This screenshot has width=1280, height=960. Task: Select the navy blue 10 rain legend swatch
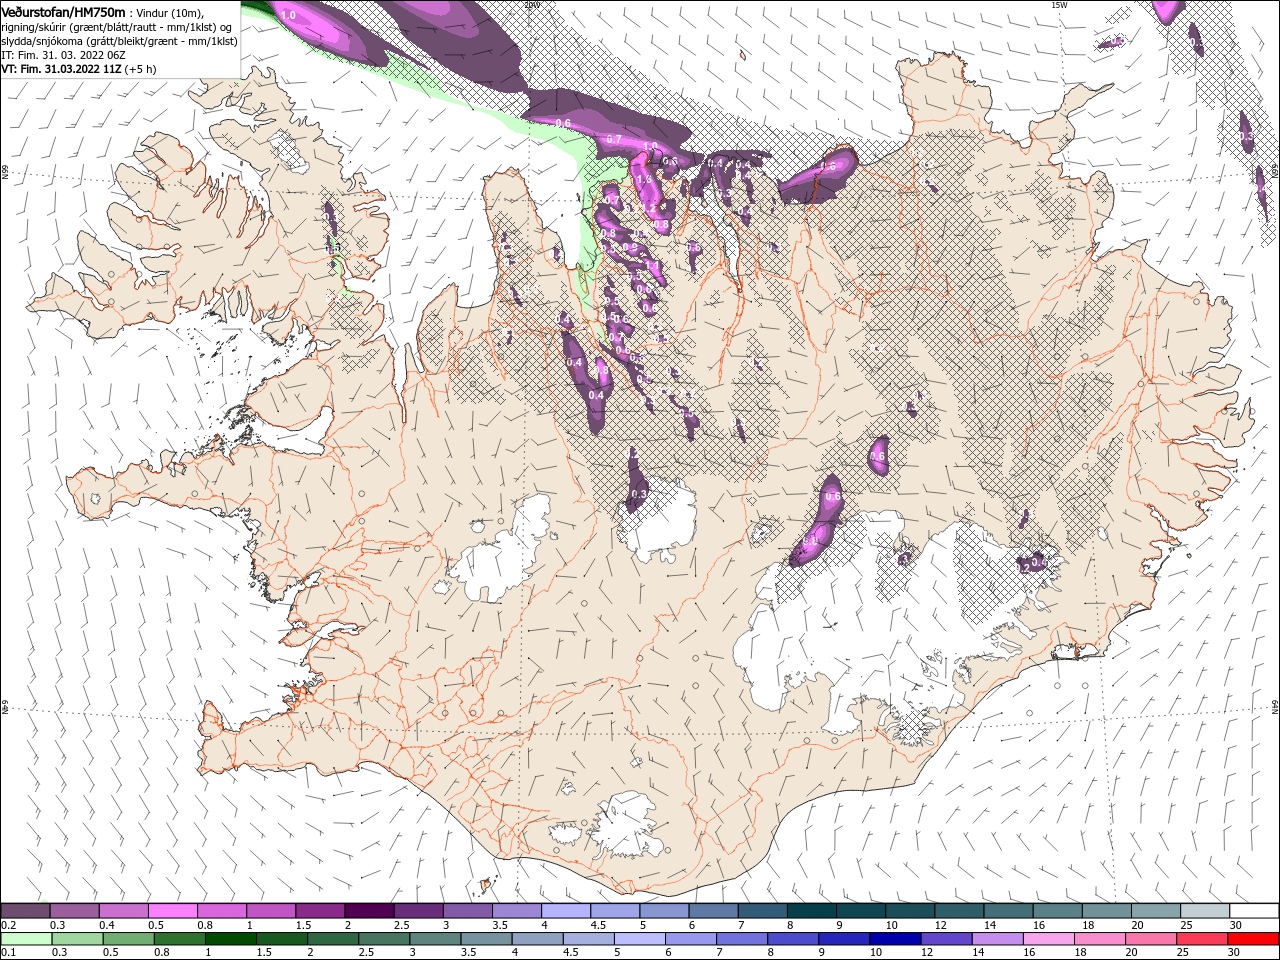(x=894, y=939)
